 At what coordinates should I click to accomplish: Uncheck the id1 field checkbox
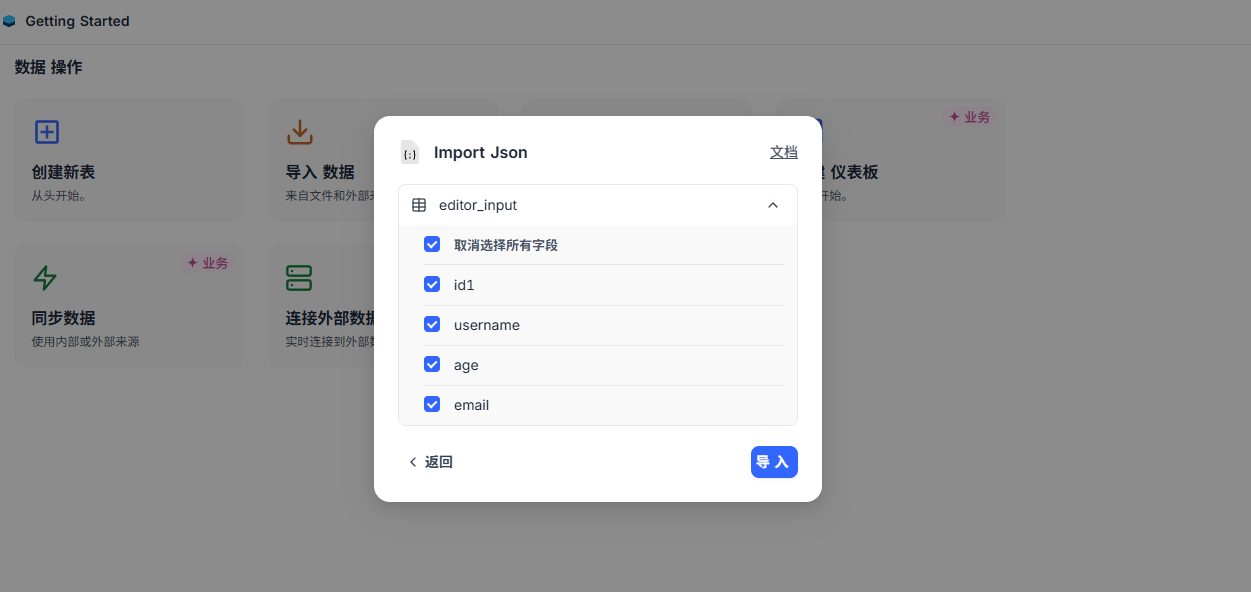coord(432,284)
